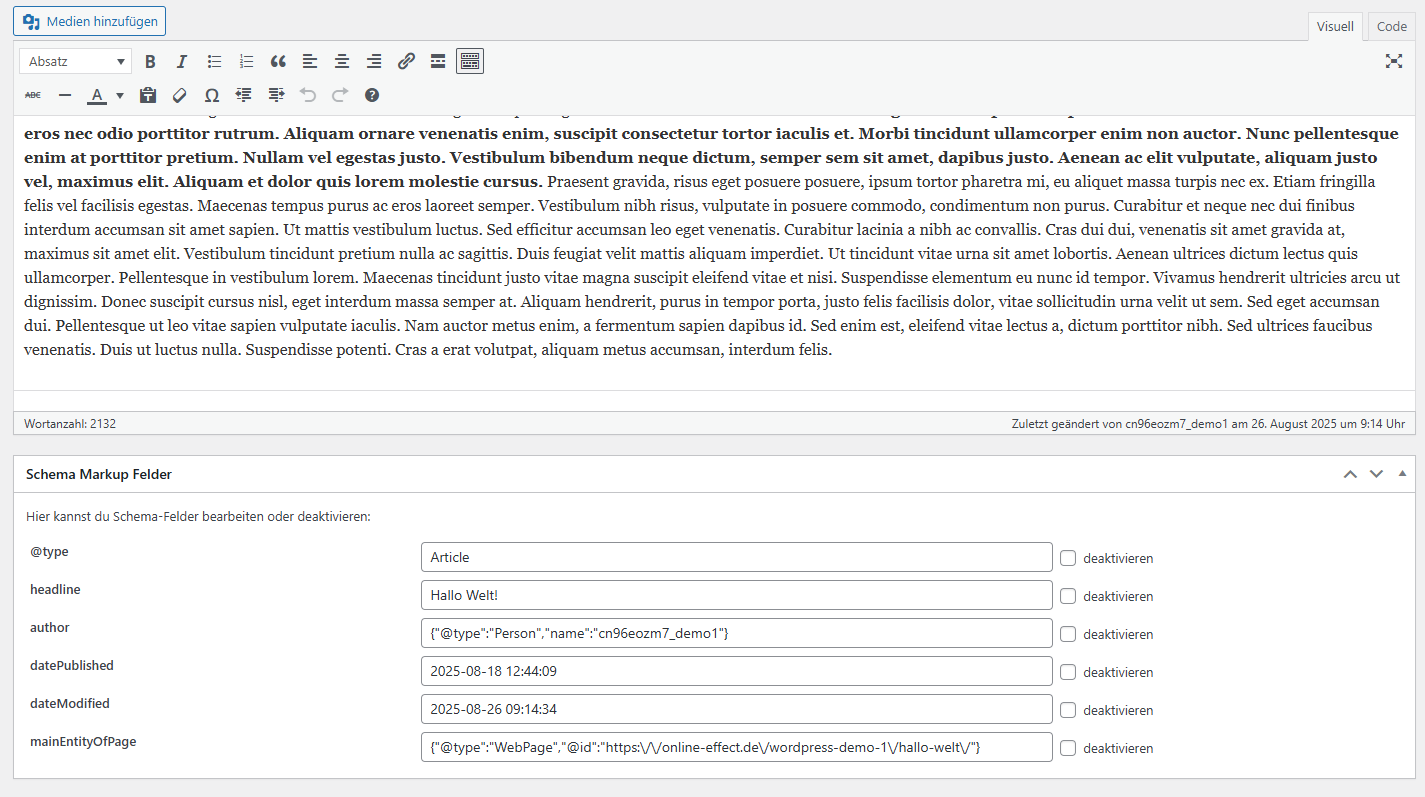
Task: Insert a blockquote using the quote icon
Action: point(278,62)
